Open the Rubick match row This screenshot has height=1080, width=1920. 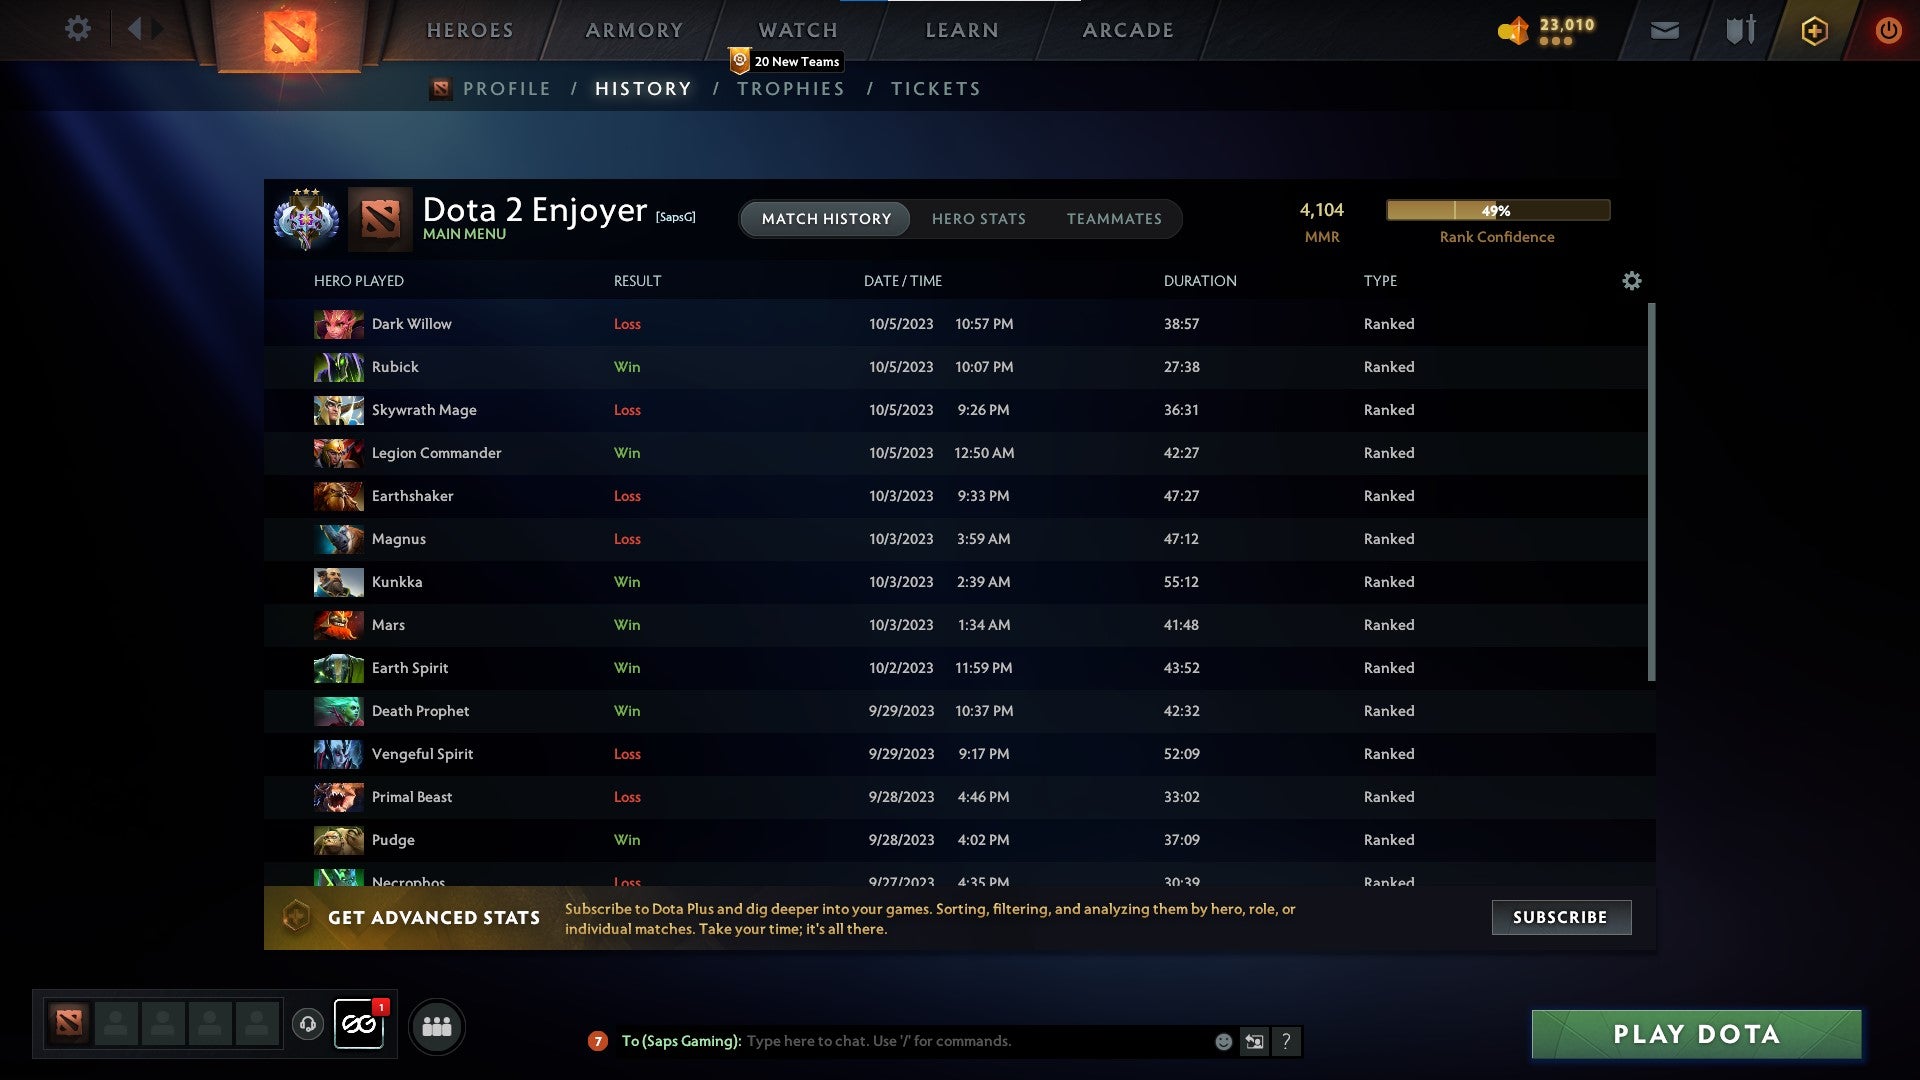click(700, 367)
